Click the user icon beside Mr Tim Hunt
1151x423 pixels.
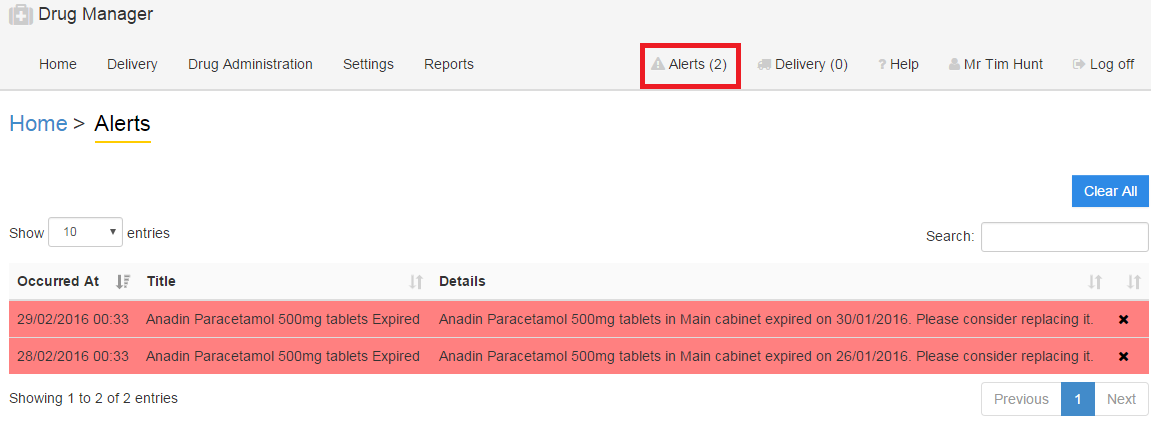(955, 64)
